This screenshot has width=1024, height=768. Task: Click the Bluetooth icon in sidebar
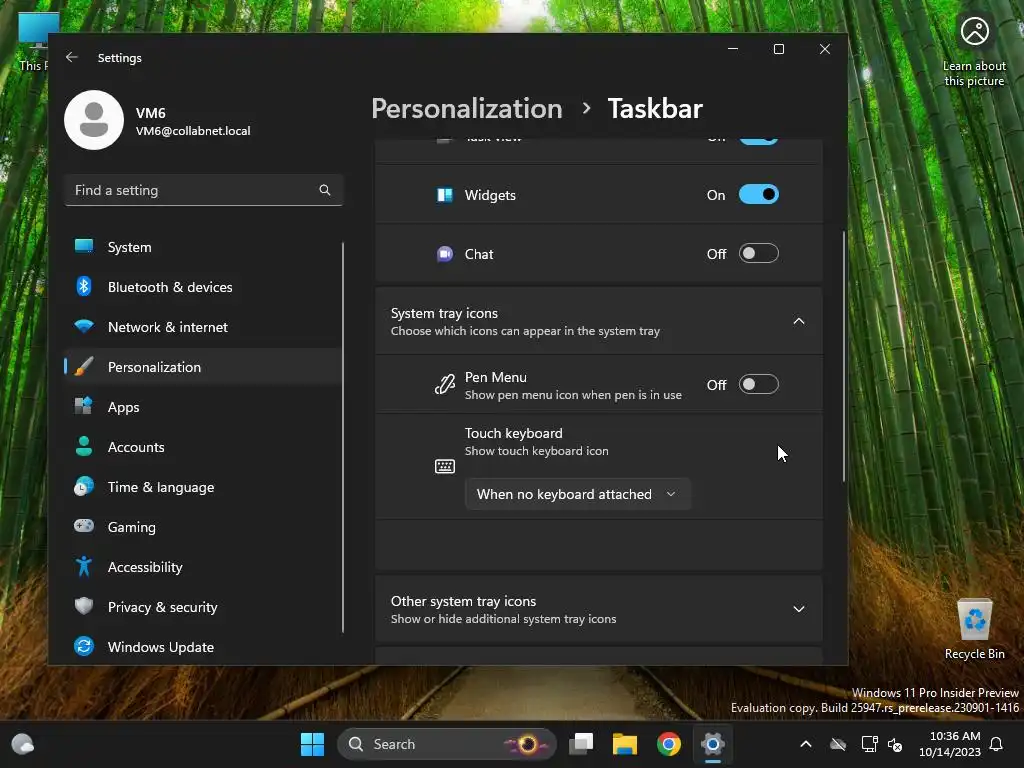84,287
